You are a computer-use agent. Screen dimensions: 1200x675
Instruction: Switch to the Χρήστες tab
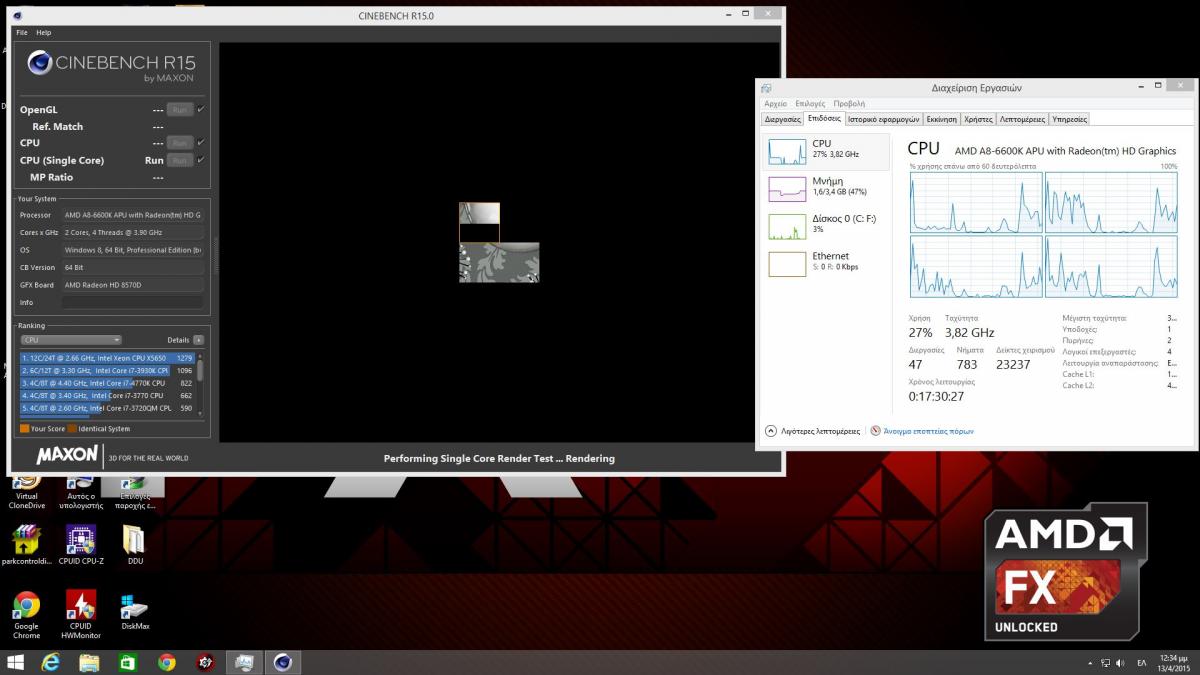pyautogui.click(x=978, y=119)
